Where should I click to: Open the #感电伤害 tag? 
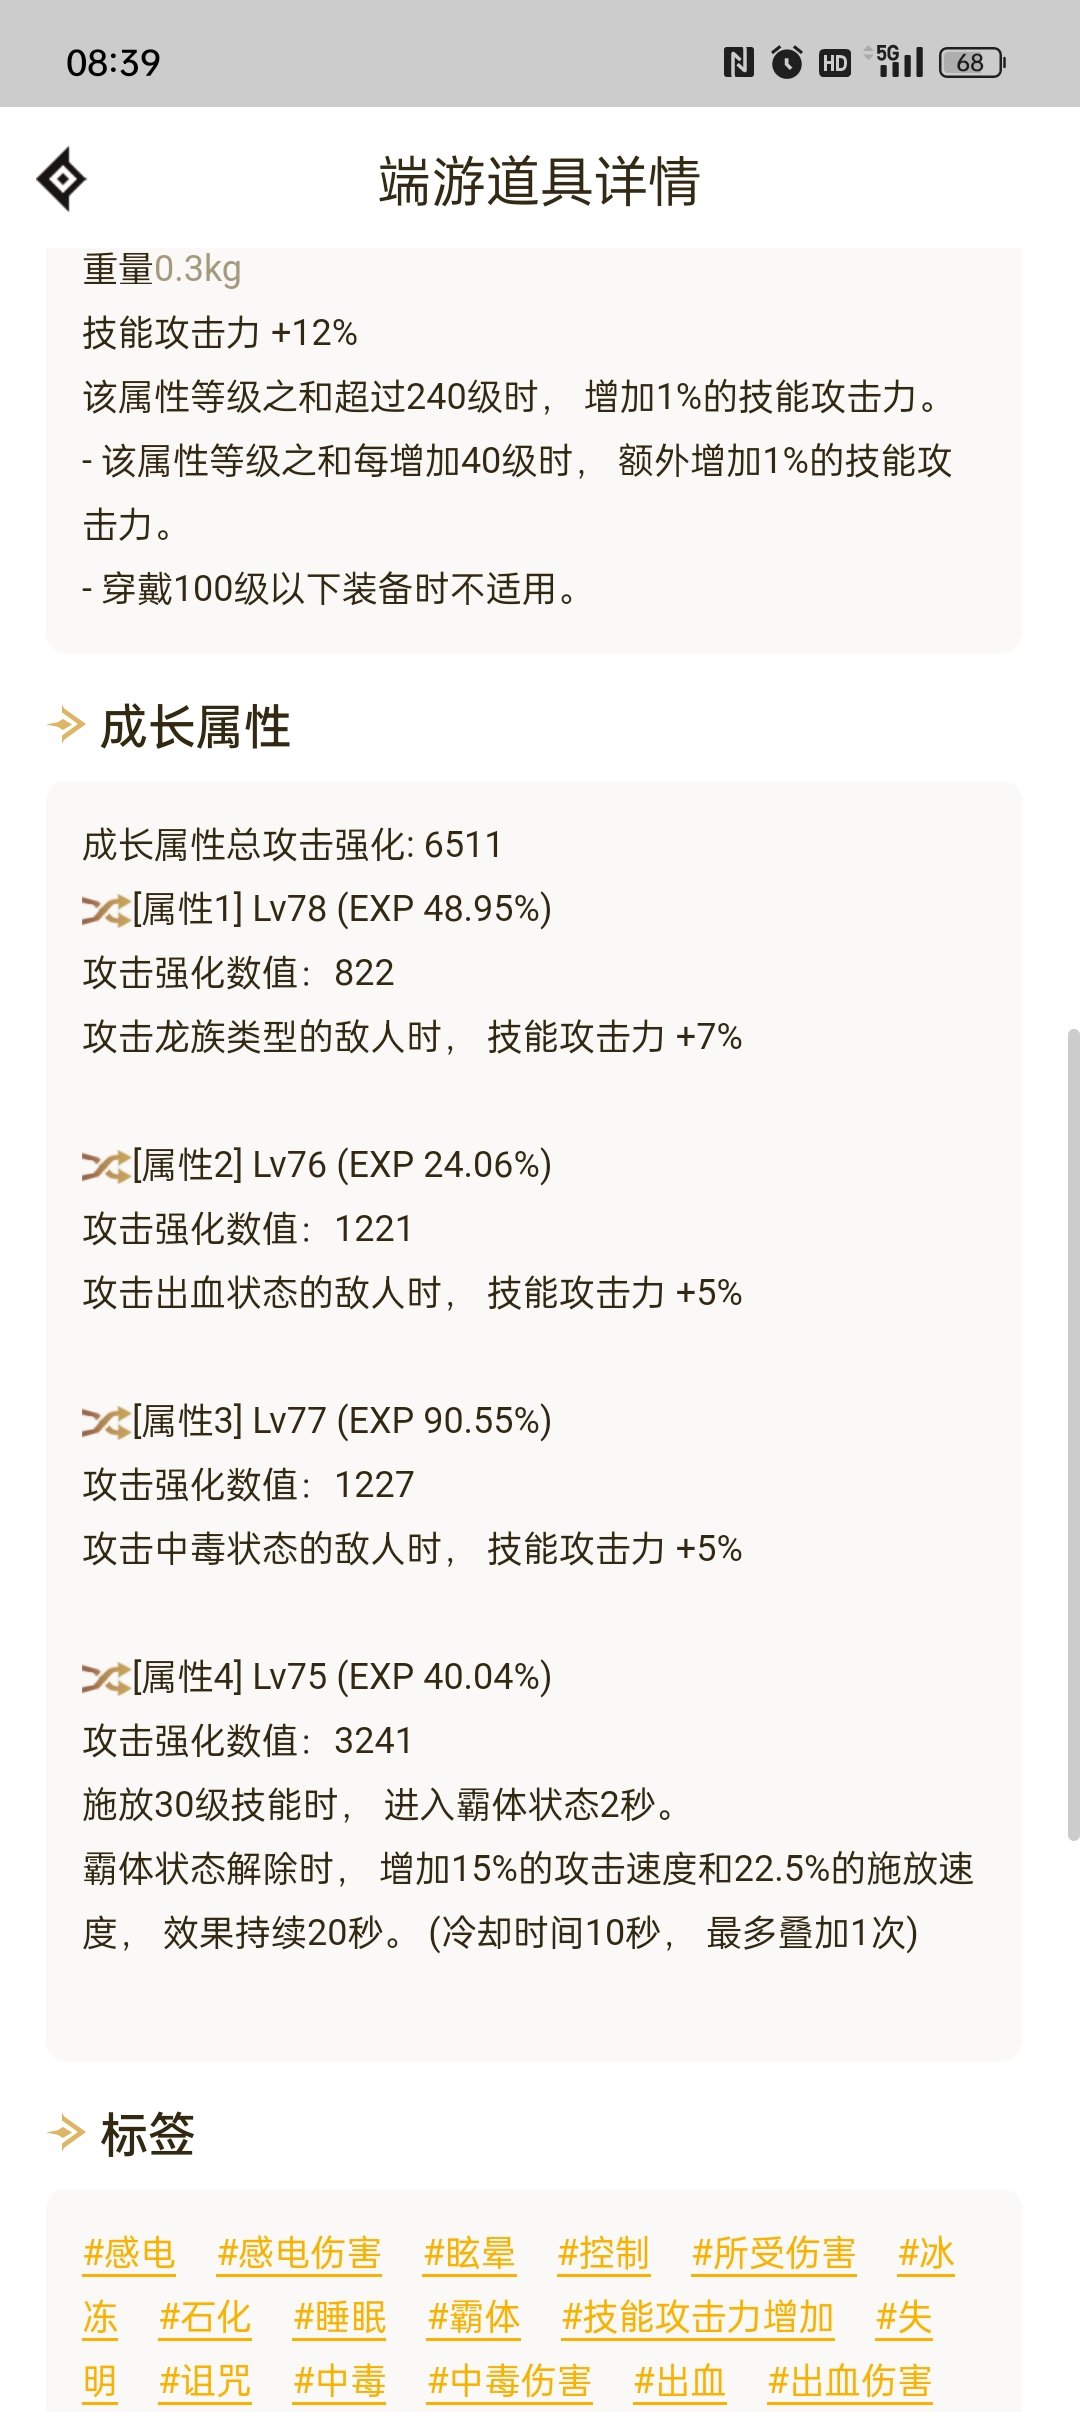(299, 2253)
